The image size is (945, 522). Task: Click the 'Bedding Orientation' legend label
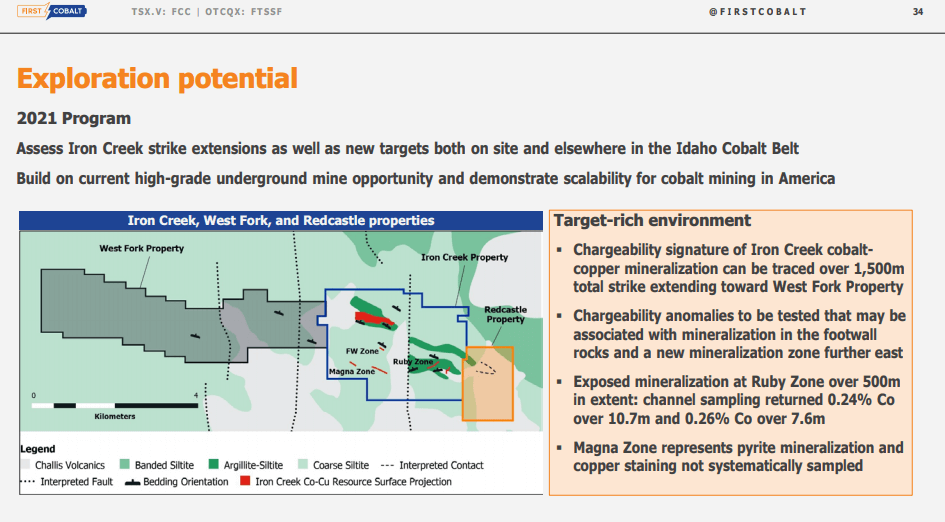[x=186, y=482]
